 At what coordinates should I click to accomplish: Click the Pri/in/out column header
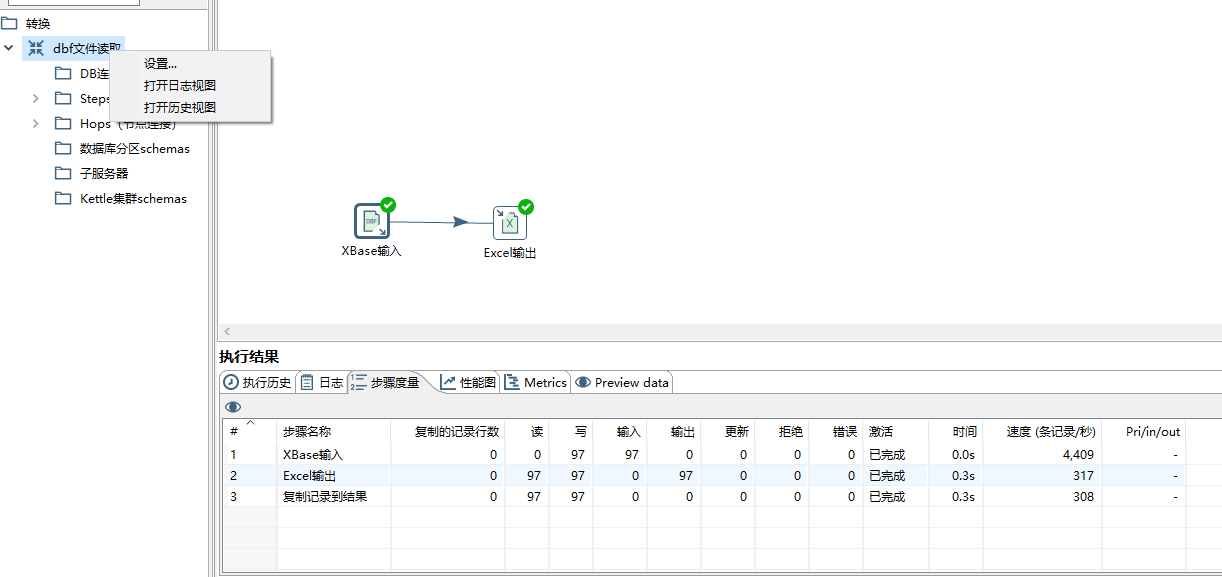click(x=1144, y=432)
